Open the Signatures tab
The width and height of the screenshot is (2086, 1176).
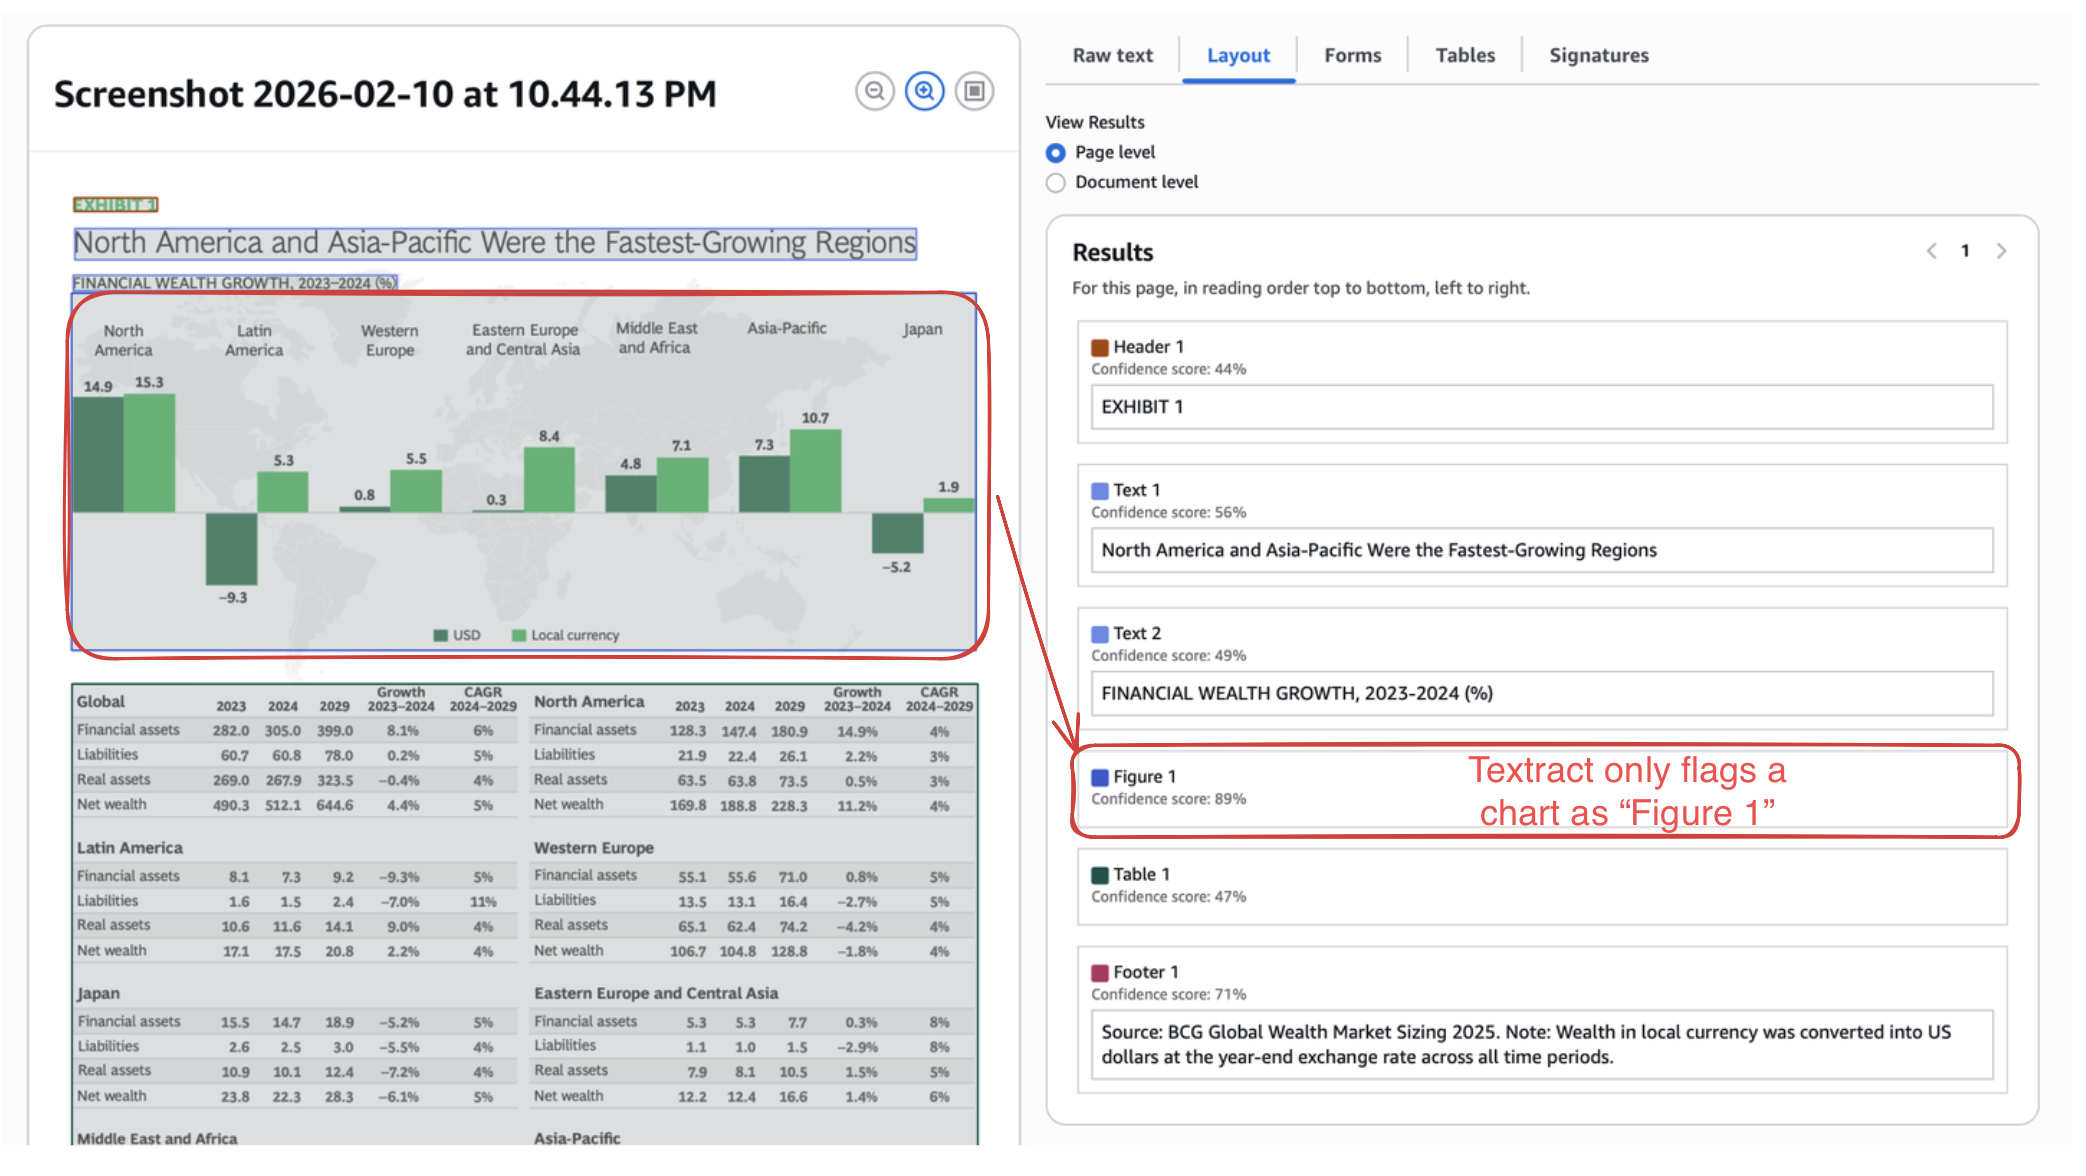1598,56
